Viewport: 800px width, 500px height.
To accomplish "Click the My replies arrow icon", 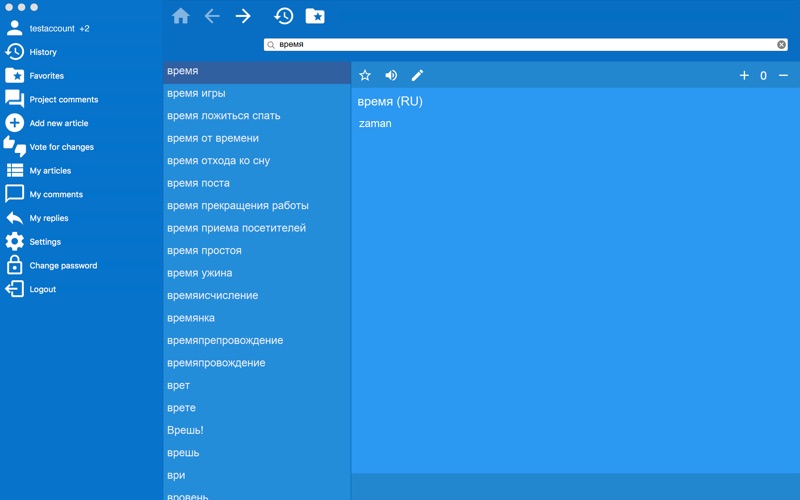I will (x=14, y=218).
